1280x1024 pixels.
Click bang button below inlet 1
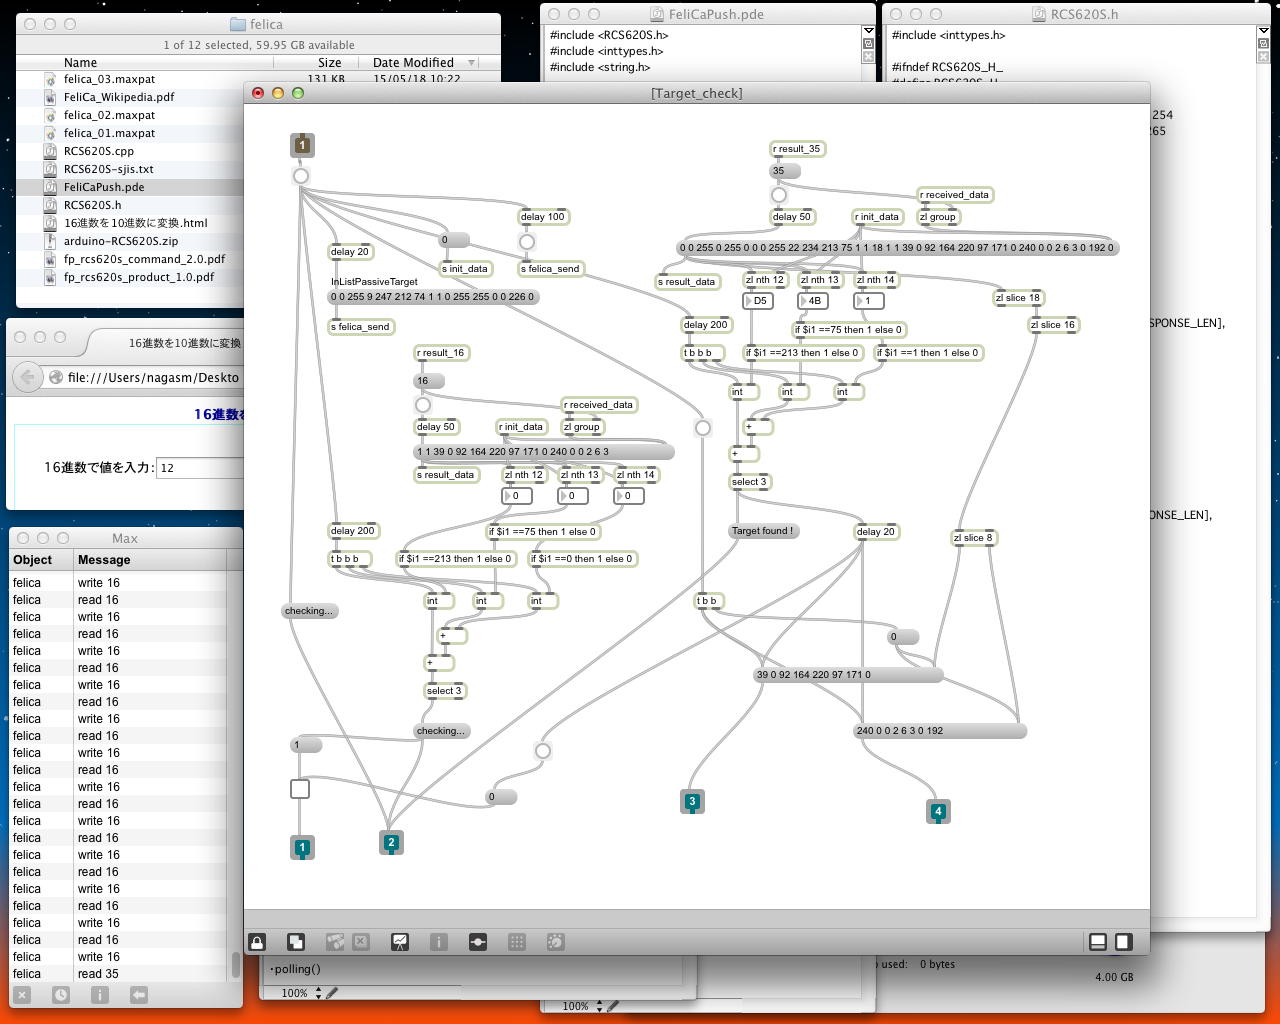point(300,176)
